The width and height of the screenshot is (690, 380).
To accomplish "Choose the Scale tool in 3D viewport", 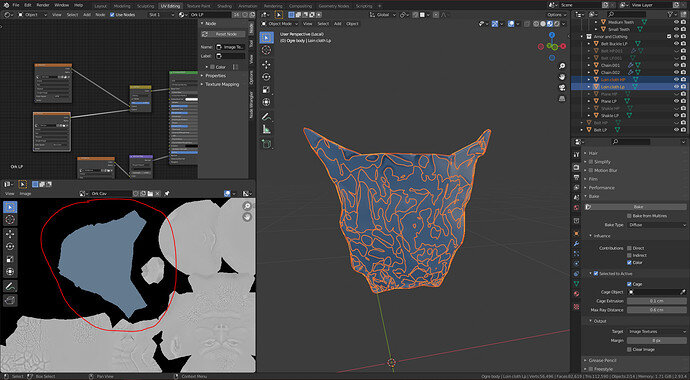I will click(266, 90).
